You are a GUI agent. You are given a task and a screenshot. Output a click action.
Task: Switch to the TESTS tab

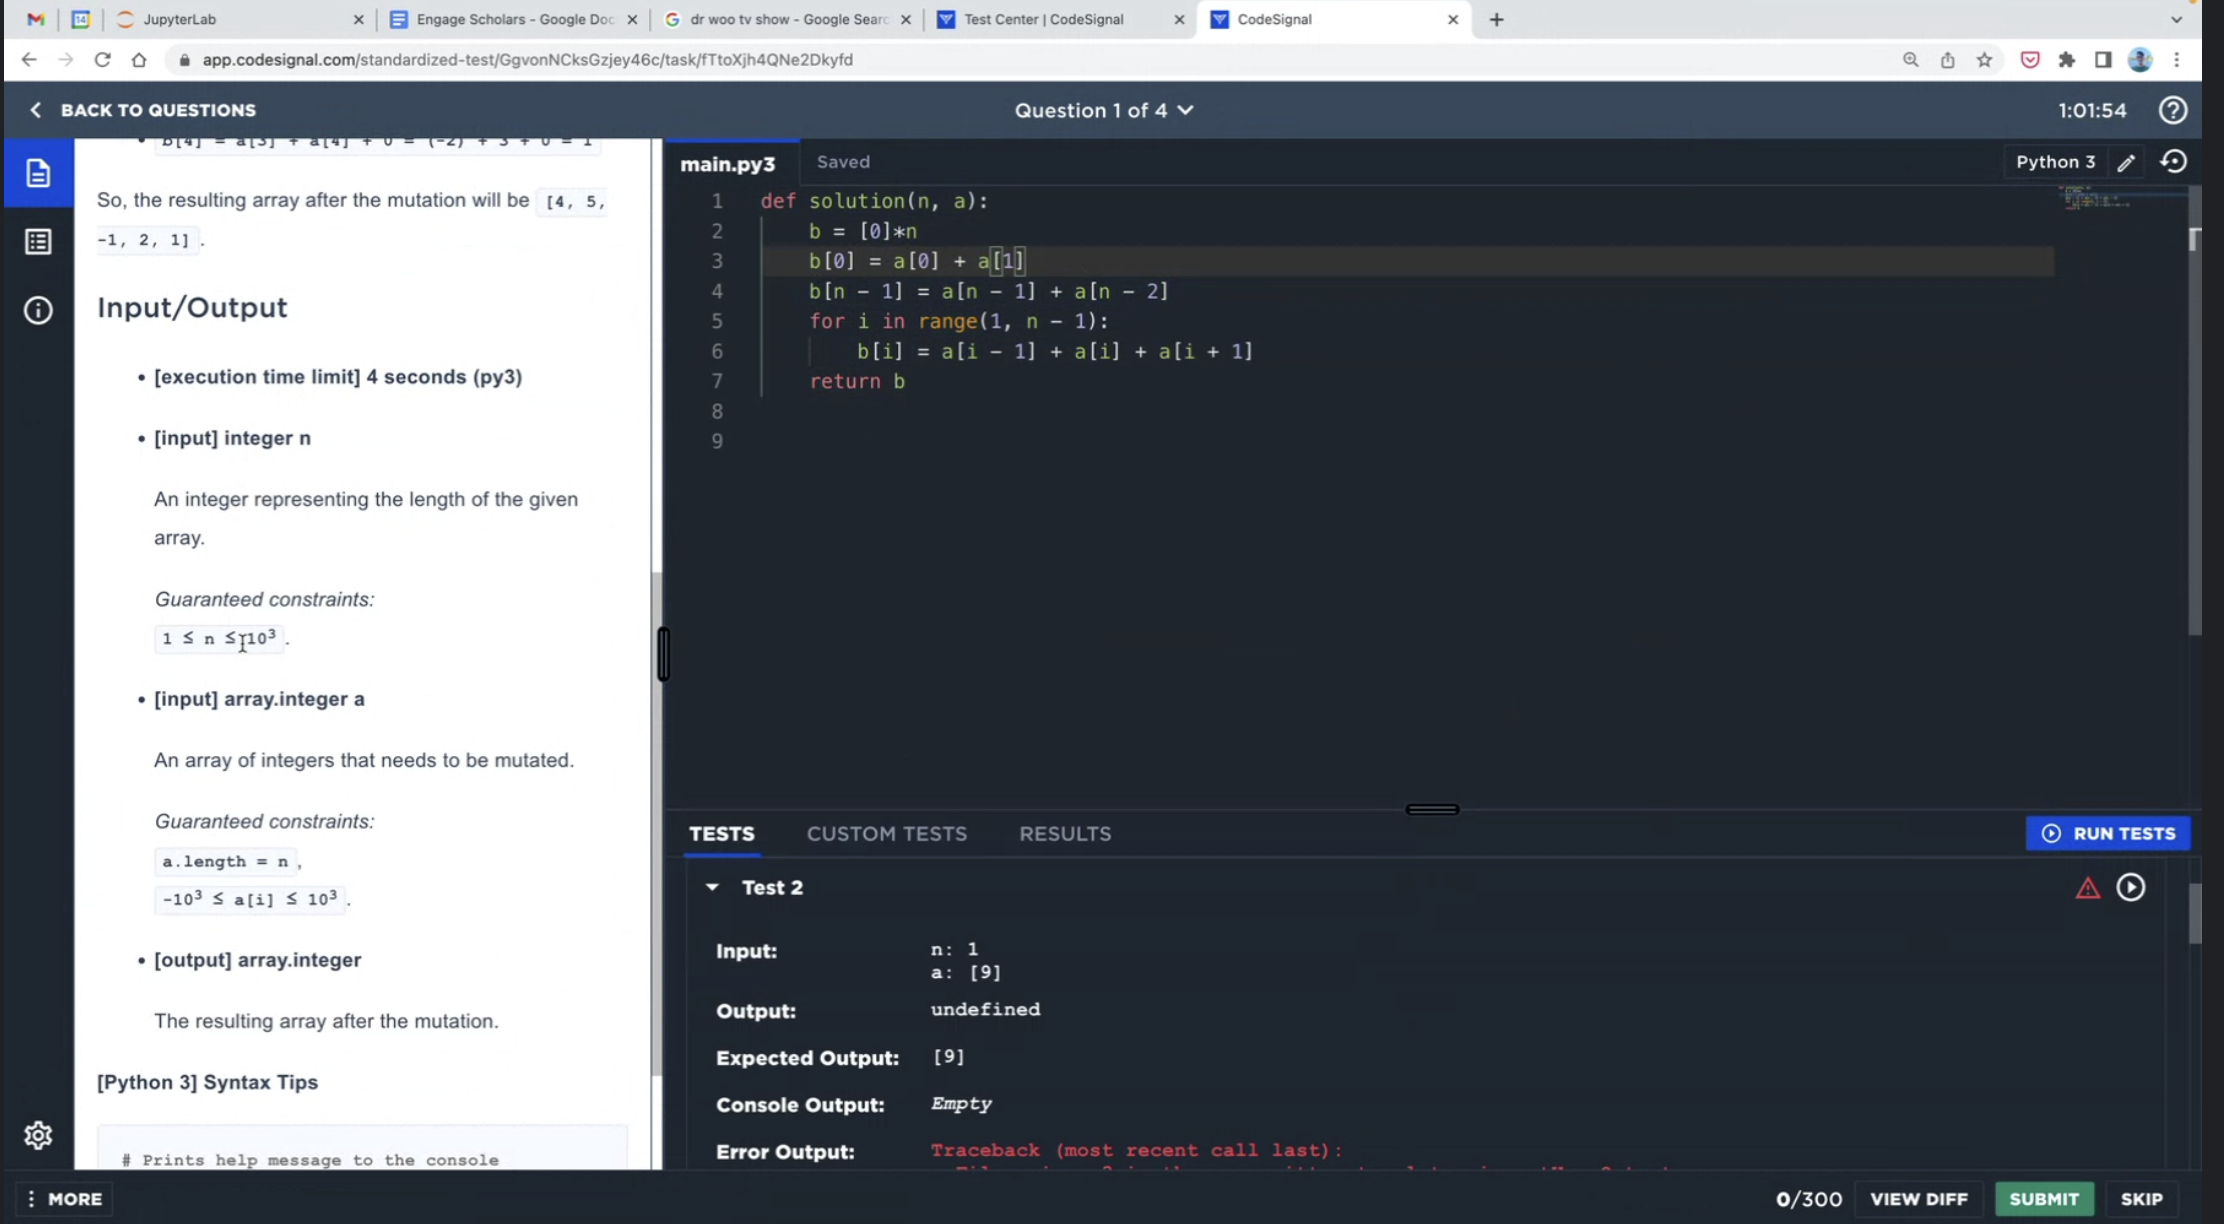click(x=722, y=834)
